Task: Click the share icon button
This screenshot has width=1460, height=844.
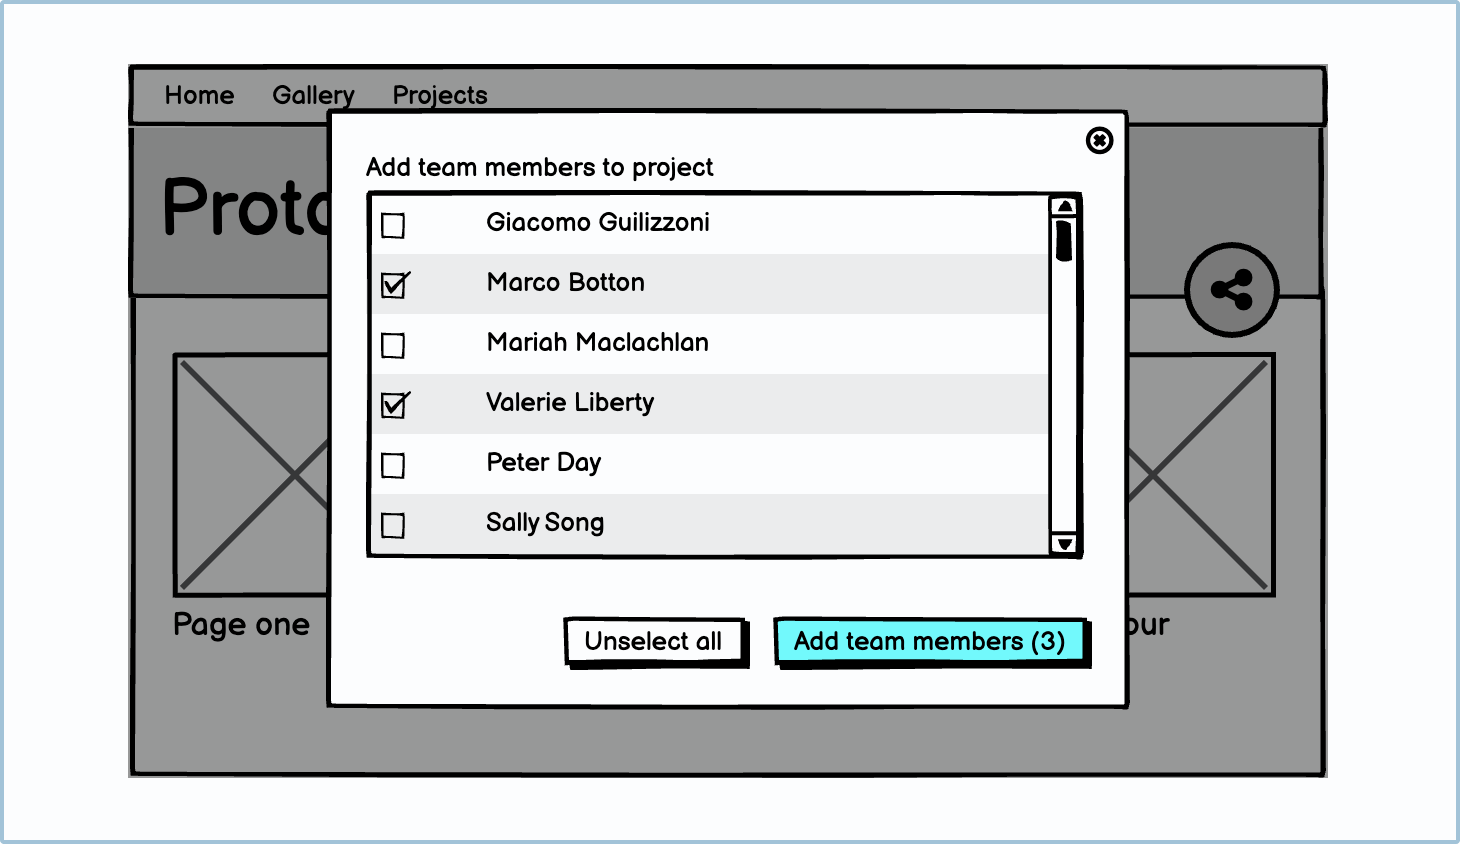Action: [1231, 290]
